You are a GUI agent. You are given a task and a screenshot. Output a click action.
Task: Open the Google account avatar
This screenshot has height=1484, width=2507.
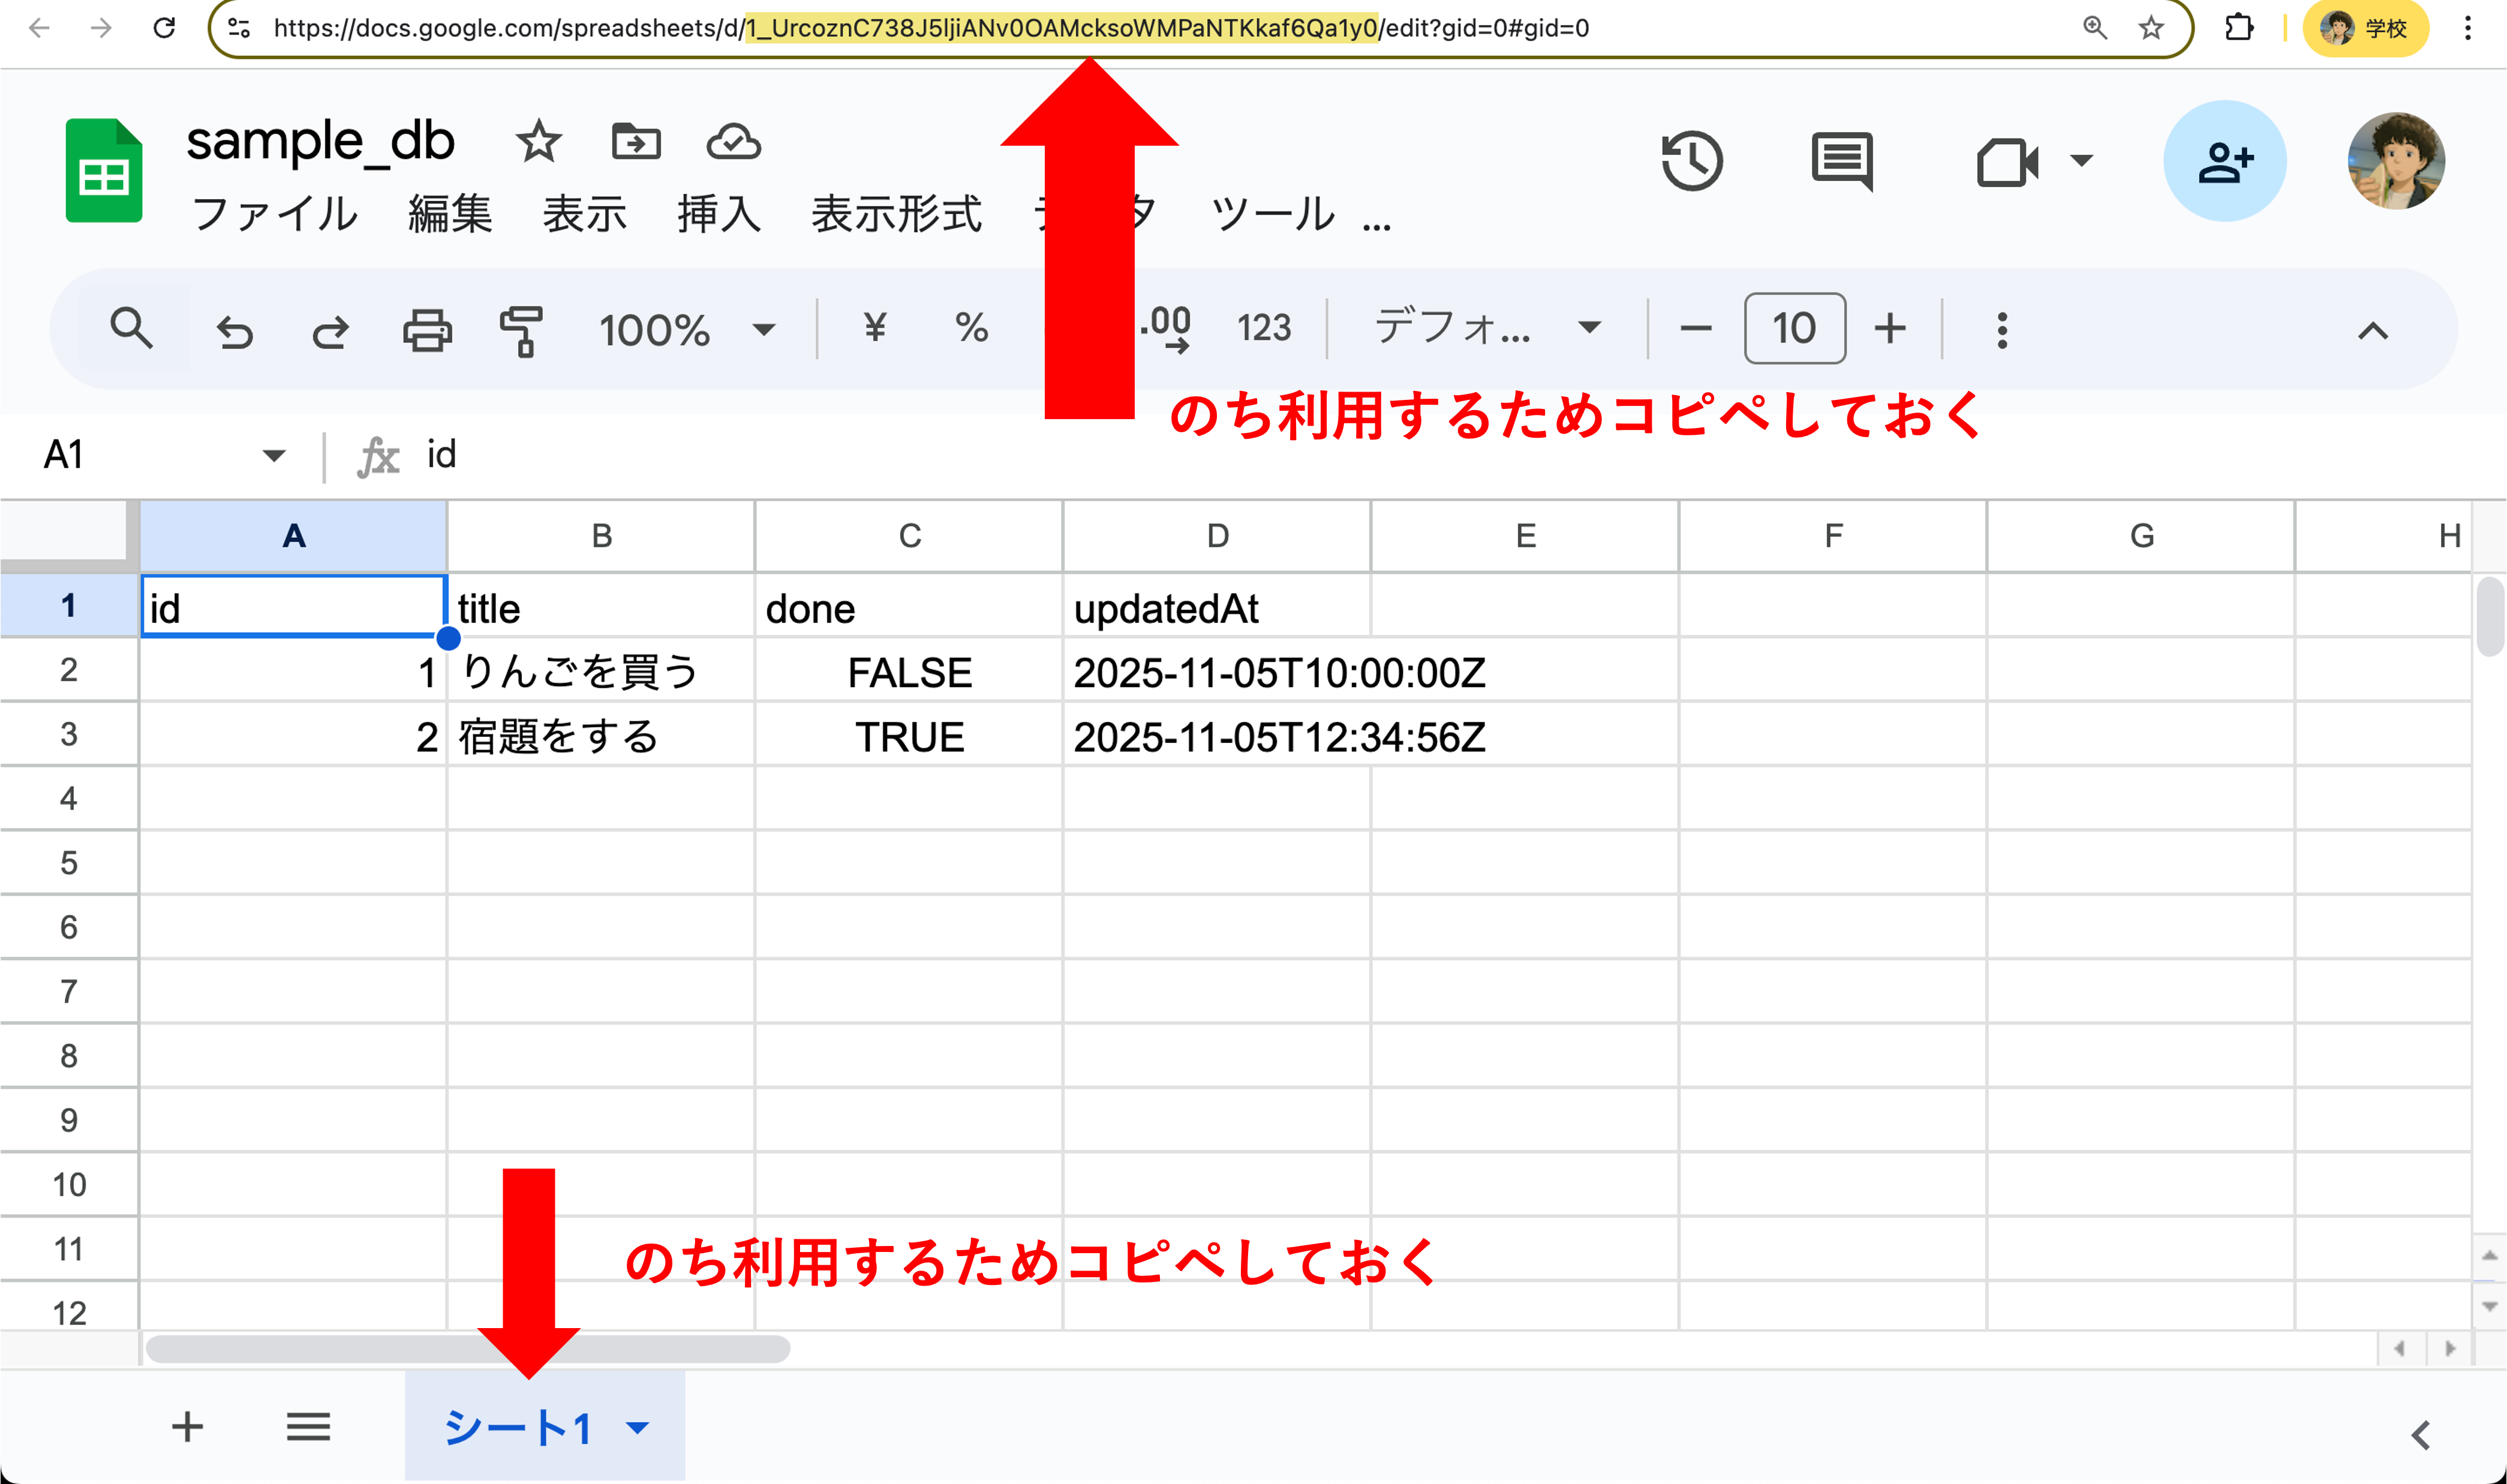point(2396,161)
